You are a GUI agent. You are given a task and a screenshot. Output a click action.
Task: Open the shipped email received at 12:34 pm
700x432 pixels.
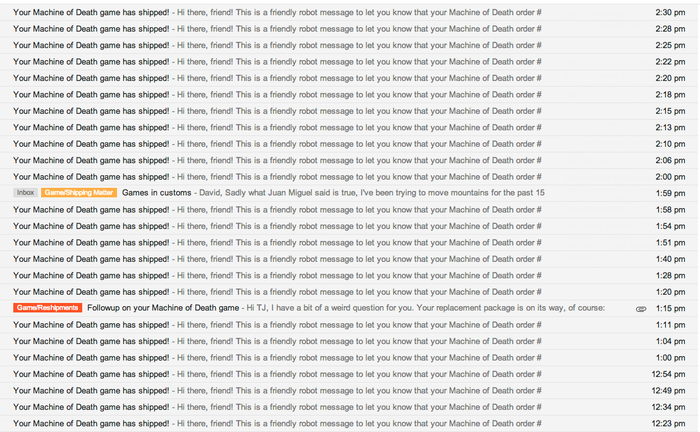(349, 407)
